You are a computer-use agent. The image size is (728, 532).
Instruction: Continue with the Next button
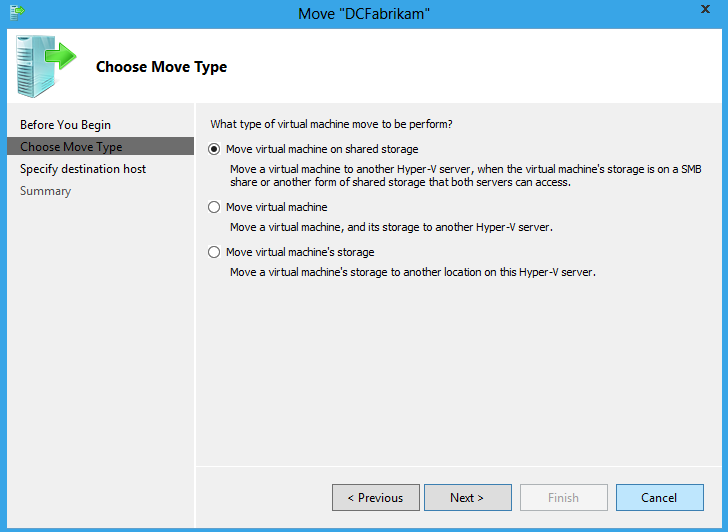(468, 498)
